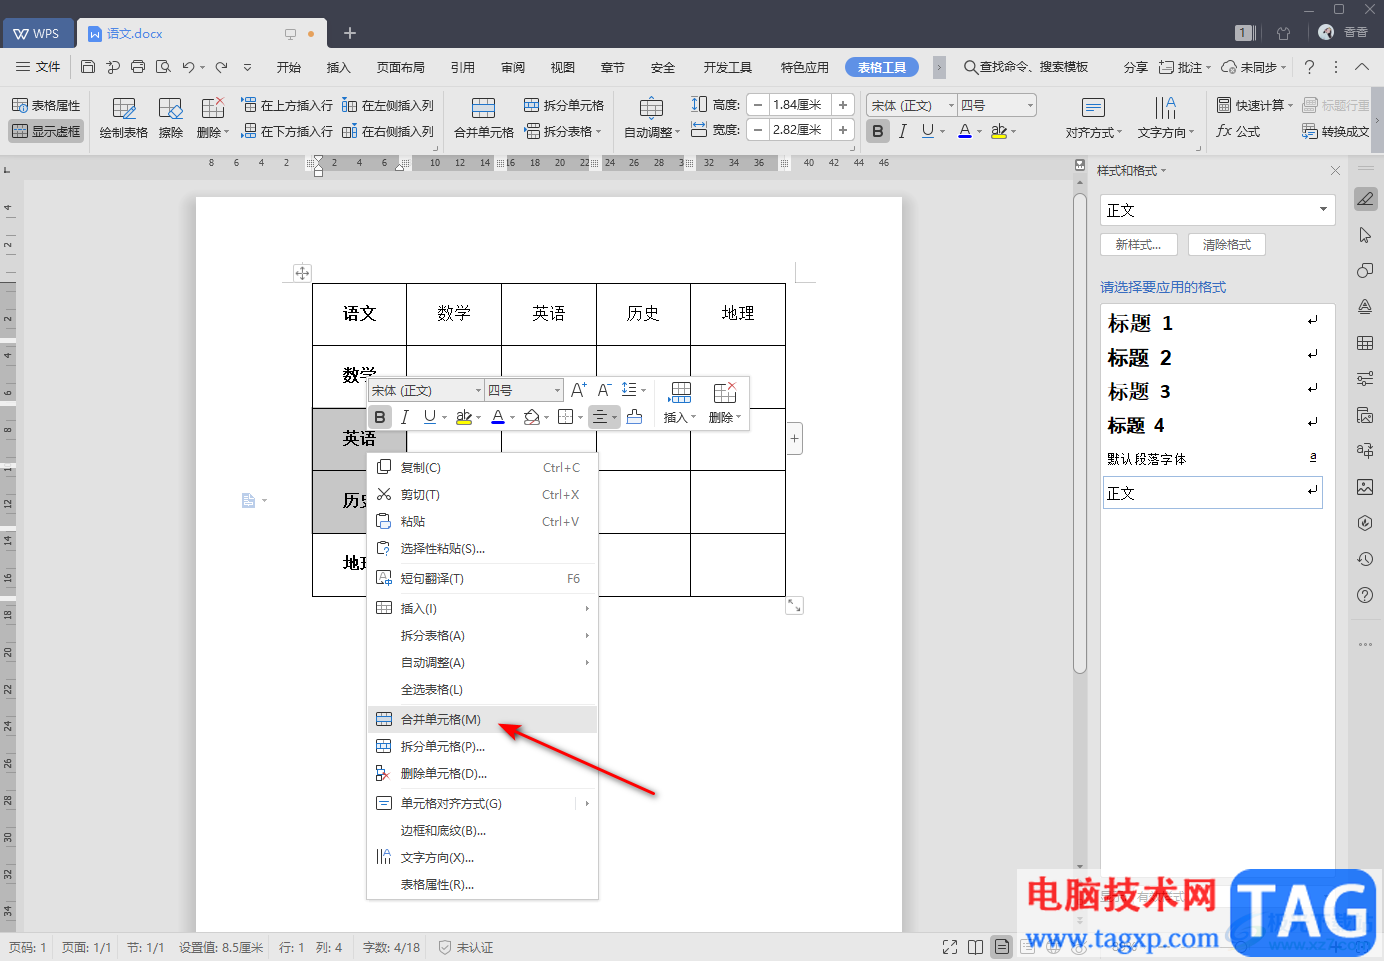Click the Draw Table (绘制表格) icon
Image resolution: width=1384 pixels, height=961 pixels.
point(124,109)
